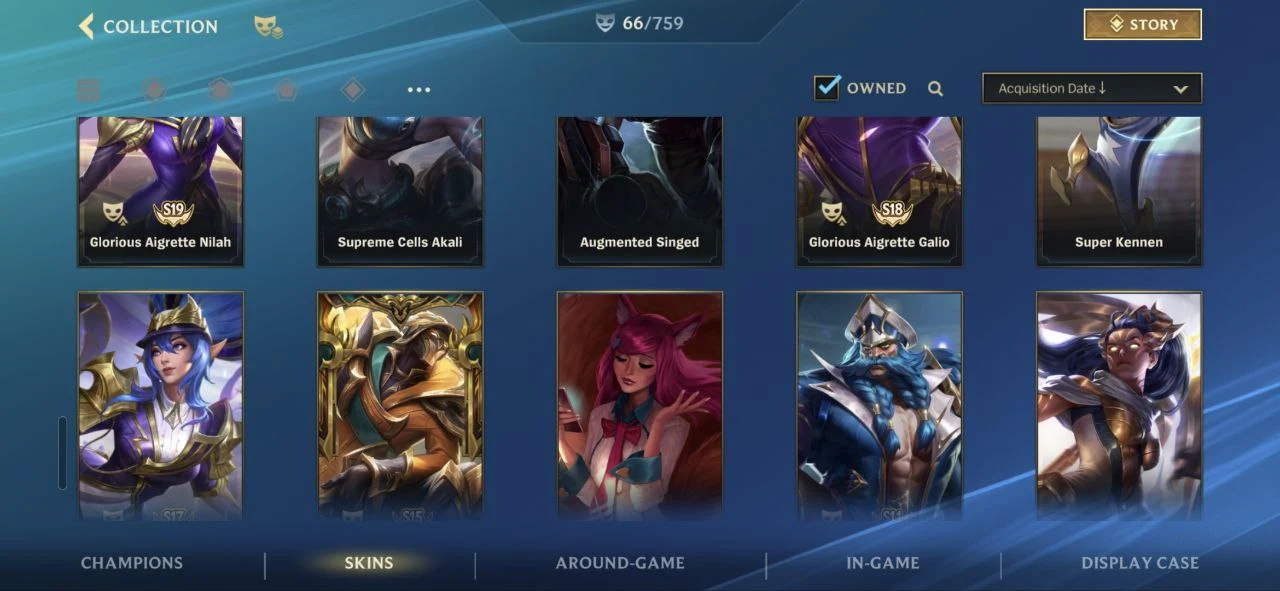Click the vertical scroll indicator on left edge
The height and width of the screenshot is (591, 1280).
tap(63, 453)
